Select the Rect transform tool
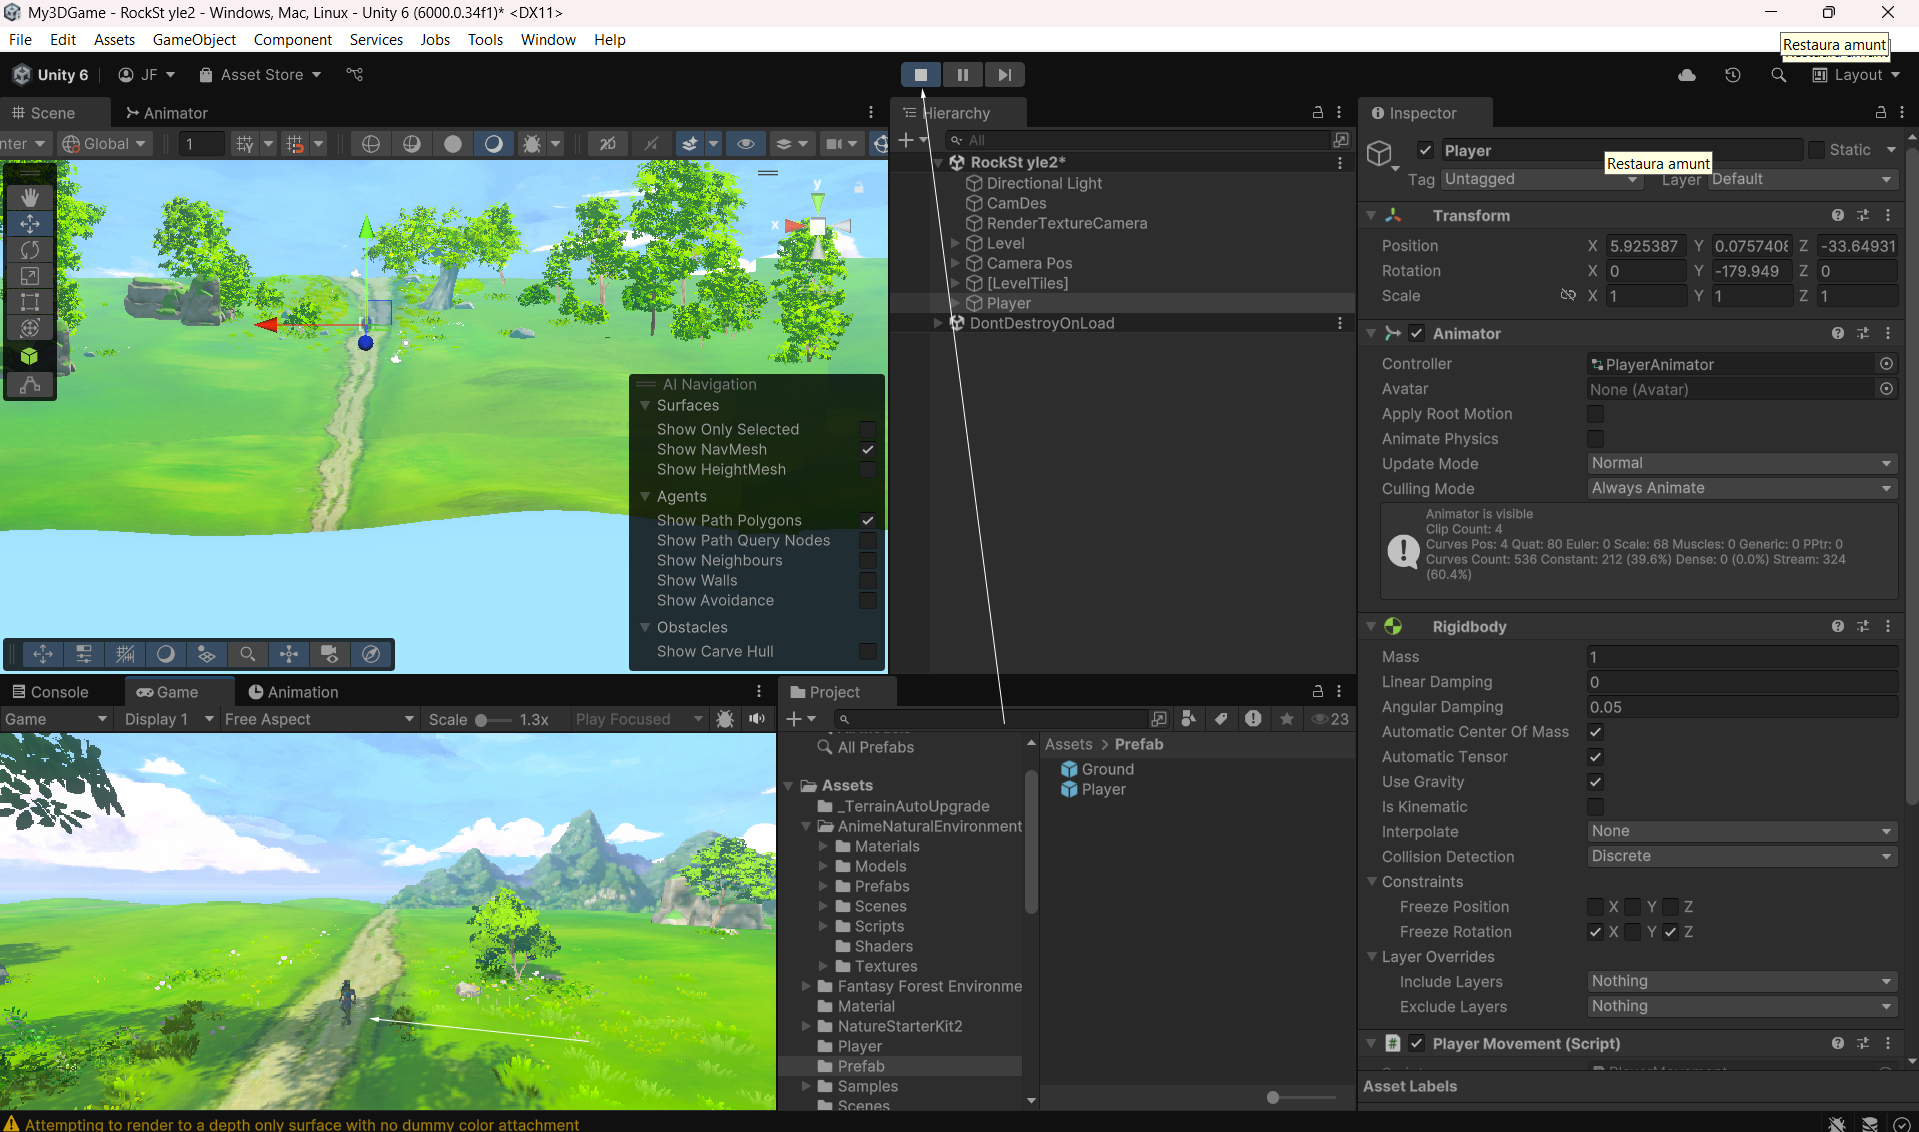The width and height of the screenshot is (1919, 1132). [x=30, y=302]
